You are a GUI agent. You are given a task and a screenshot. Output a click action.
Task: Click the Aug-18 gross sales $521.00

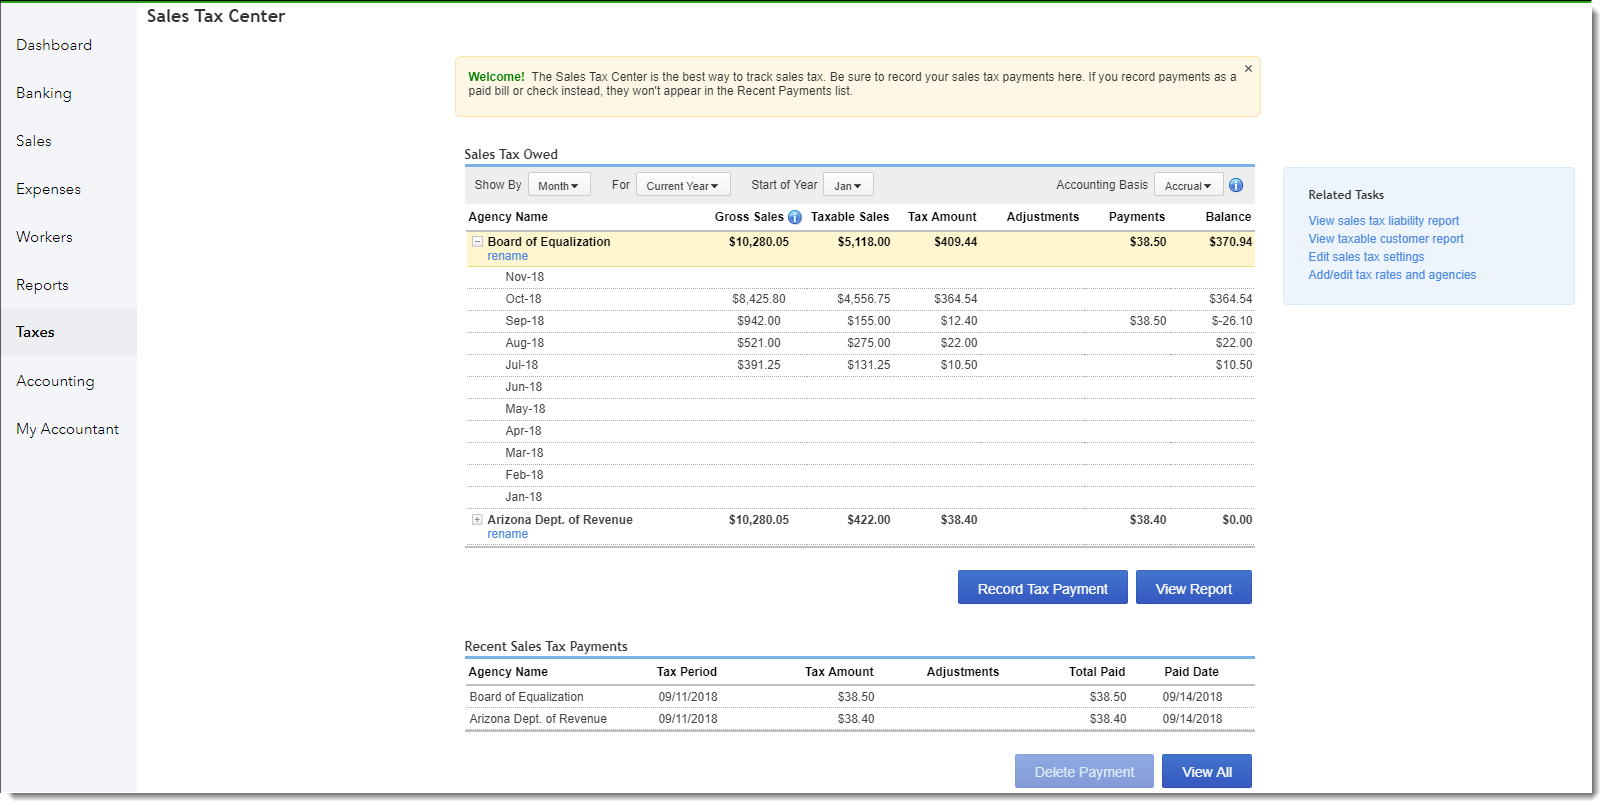point(759,343)
